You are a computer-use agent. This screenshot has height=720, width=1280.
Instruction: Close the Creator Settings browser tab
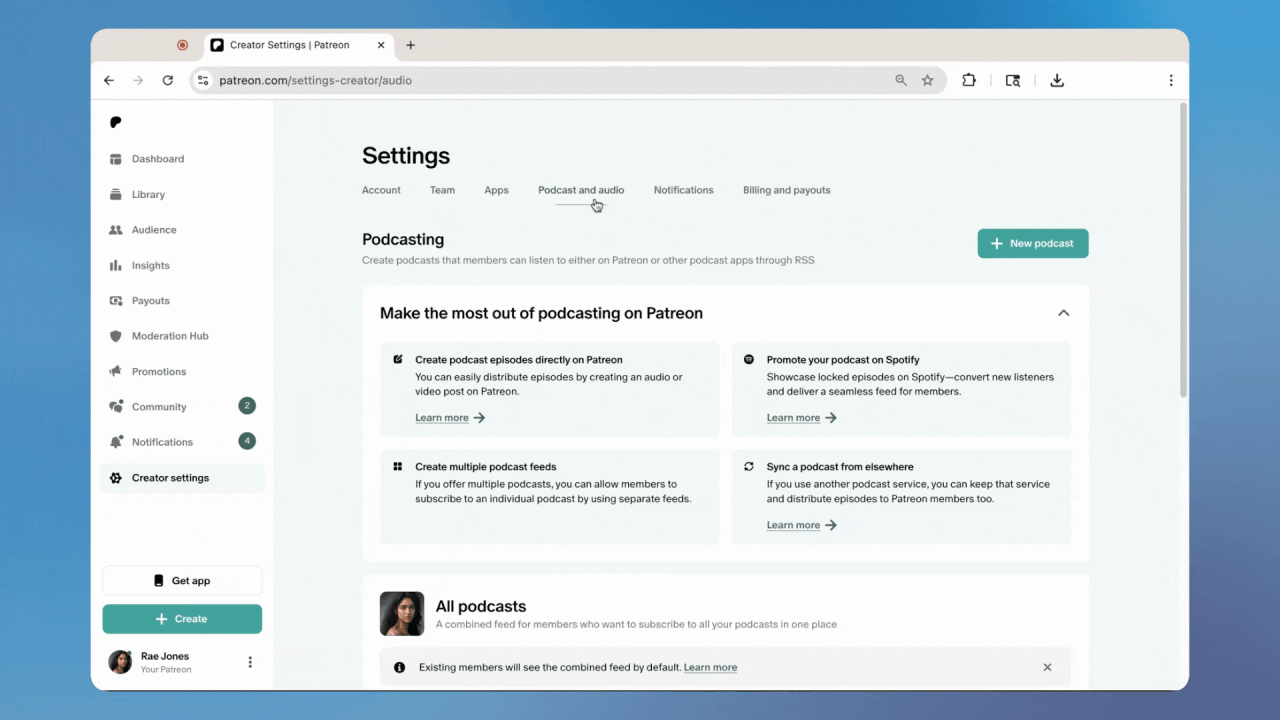pyautogui.click(x=381, y=45)
